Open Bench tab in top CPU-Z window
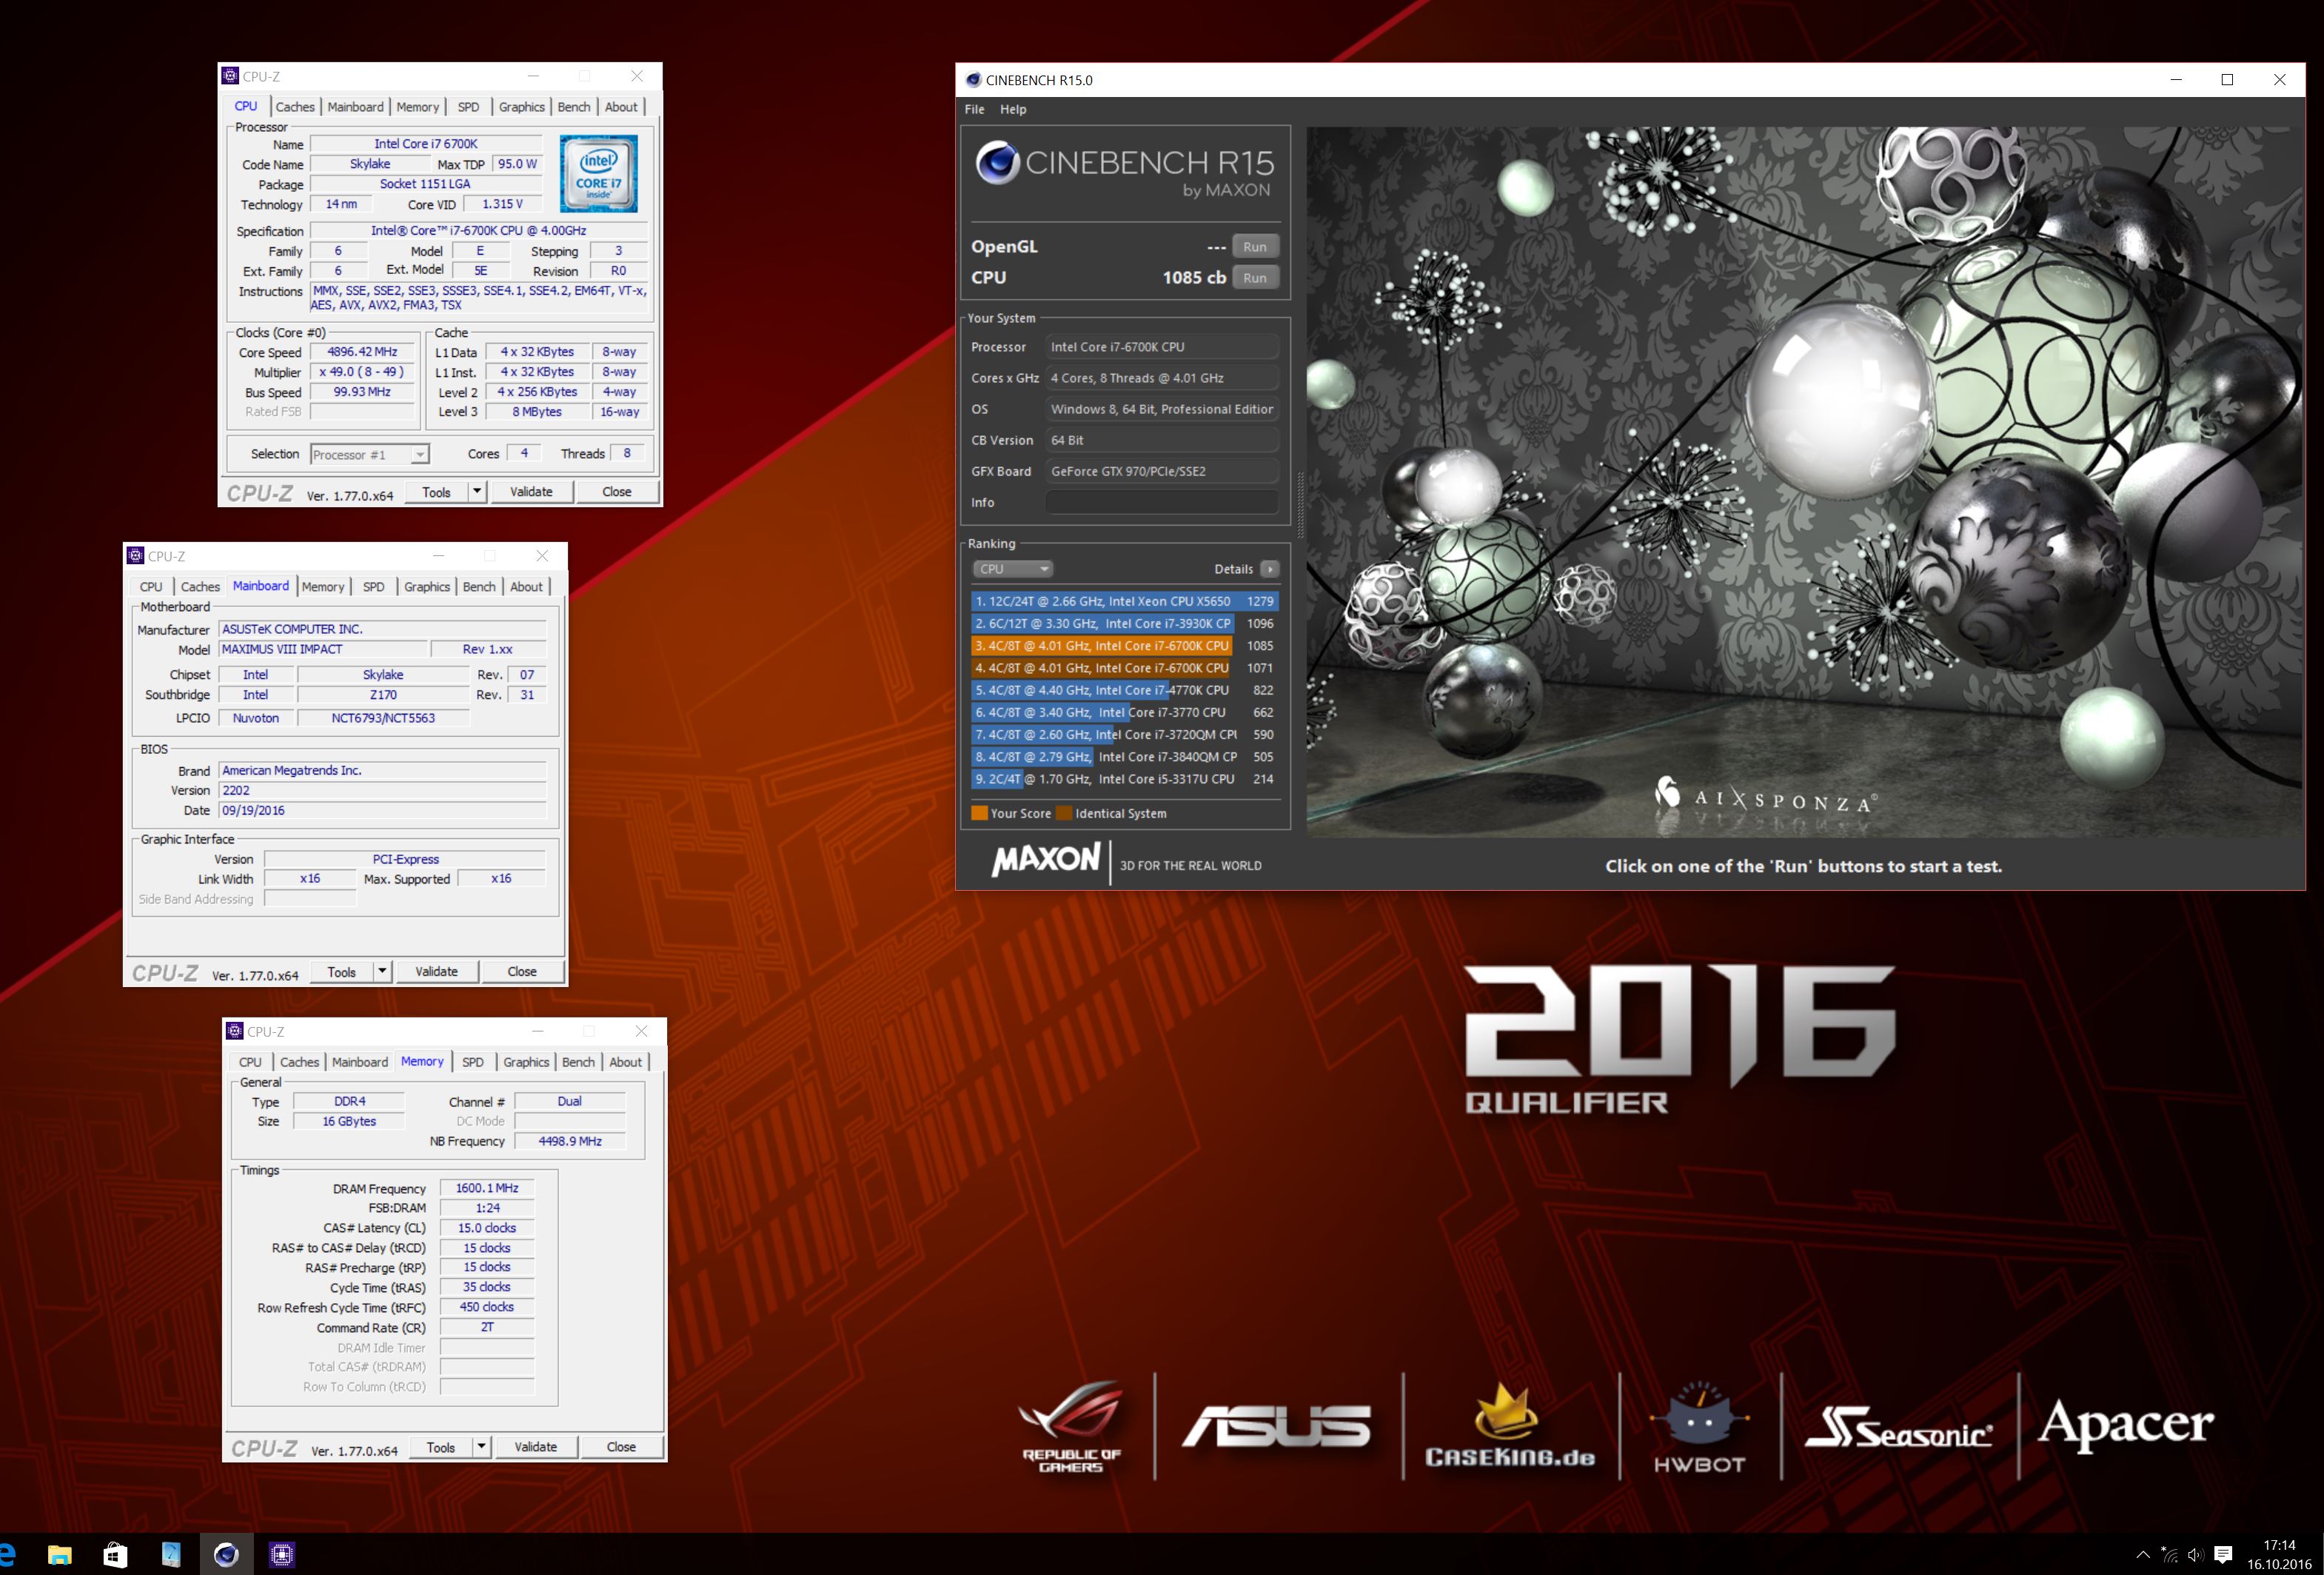The image size is (2324, 1575). pyautogui.click(x=574, y=107)
